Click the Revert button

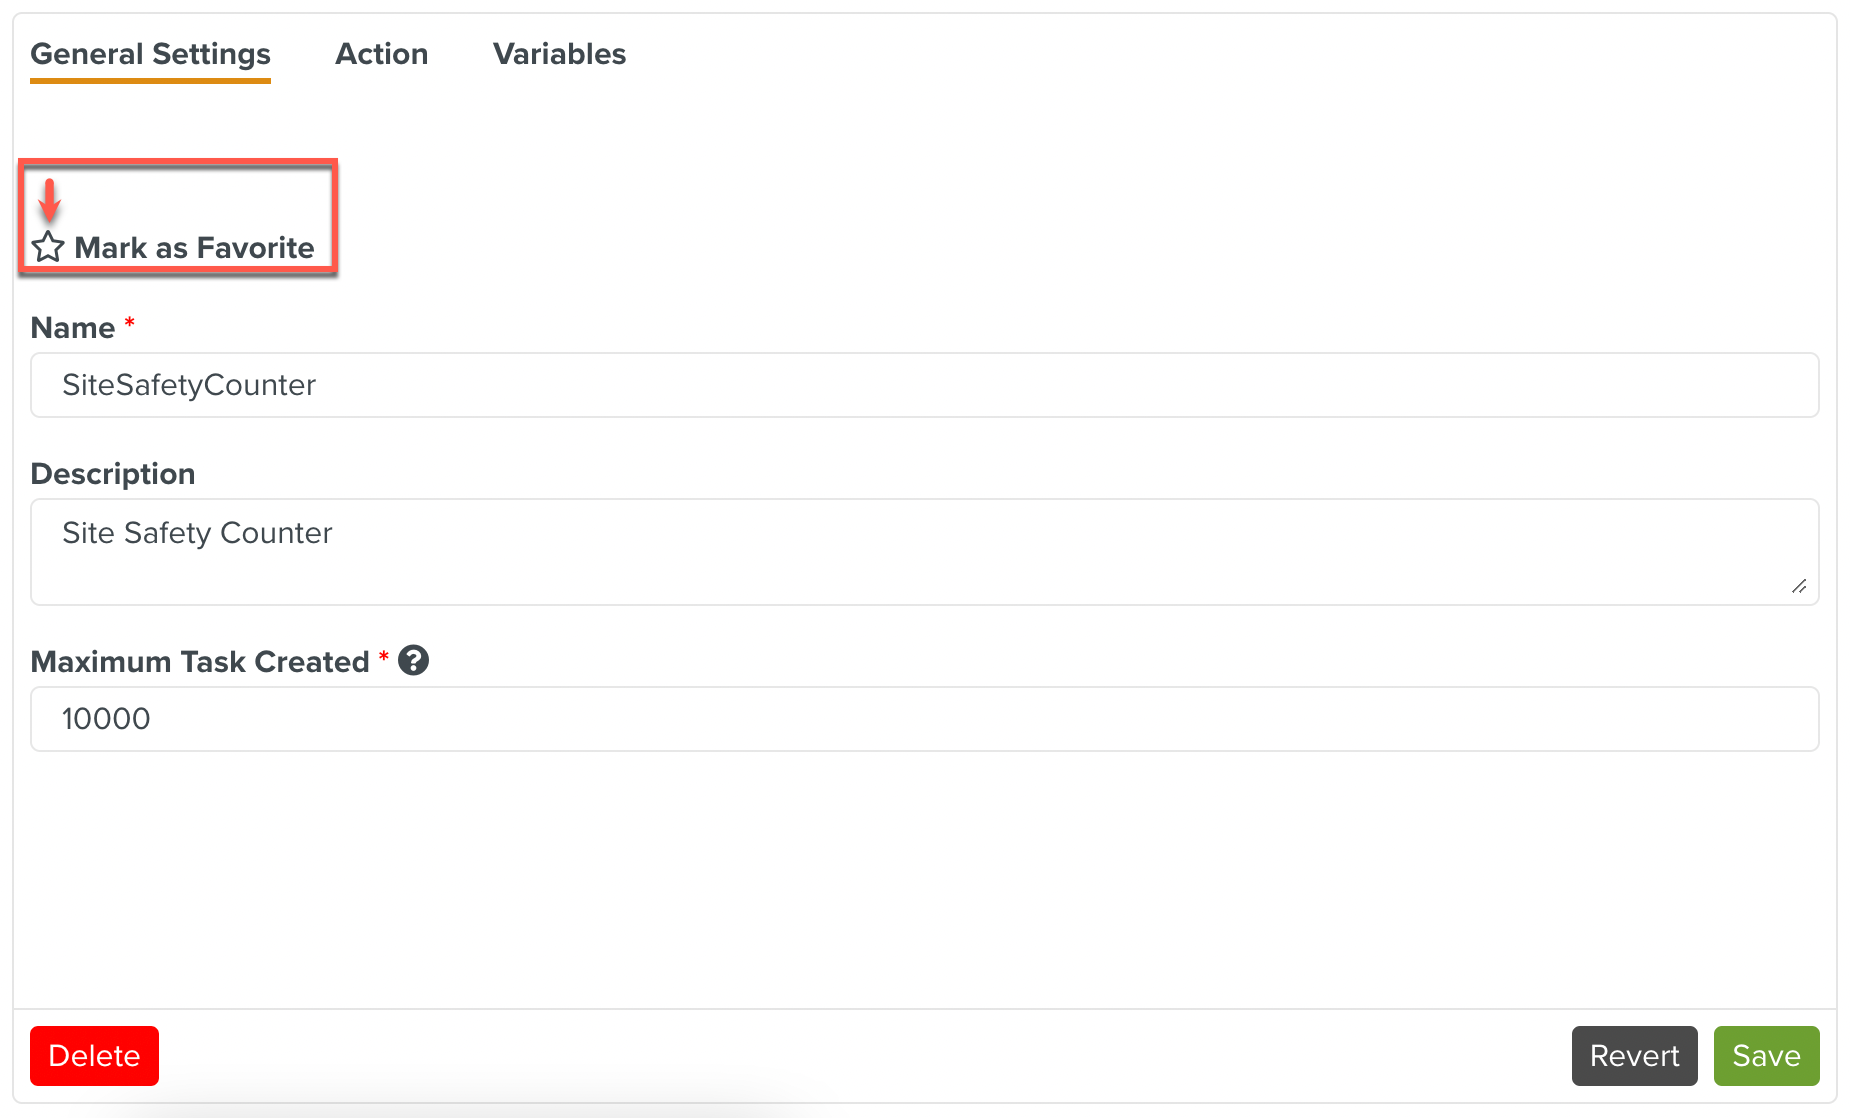point(1634,1056)
